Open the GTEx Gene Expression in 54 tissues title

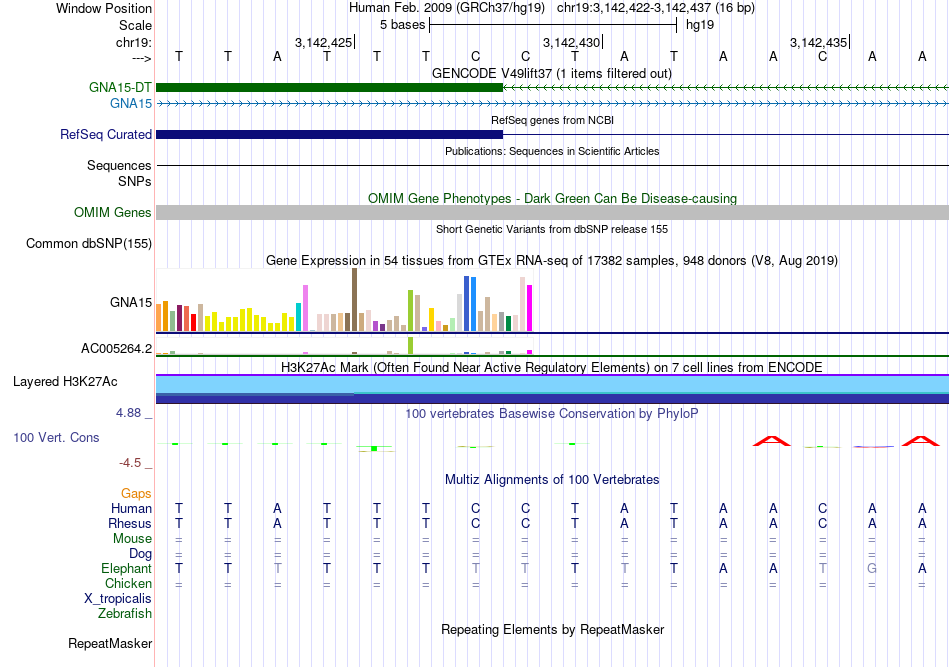point(552,260)
